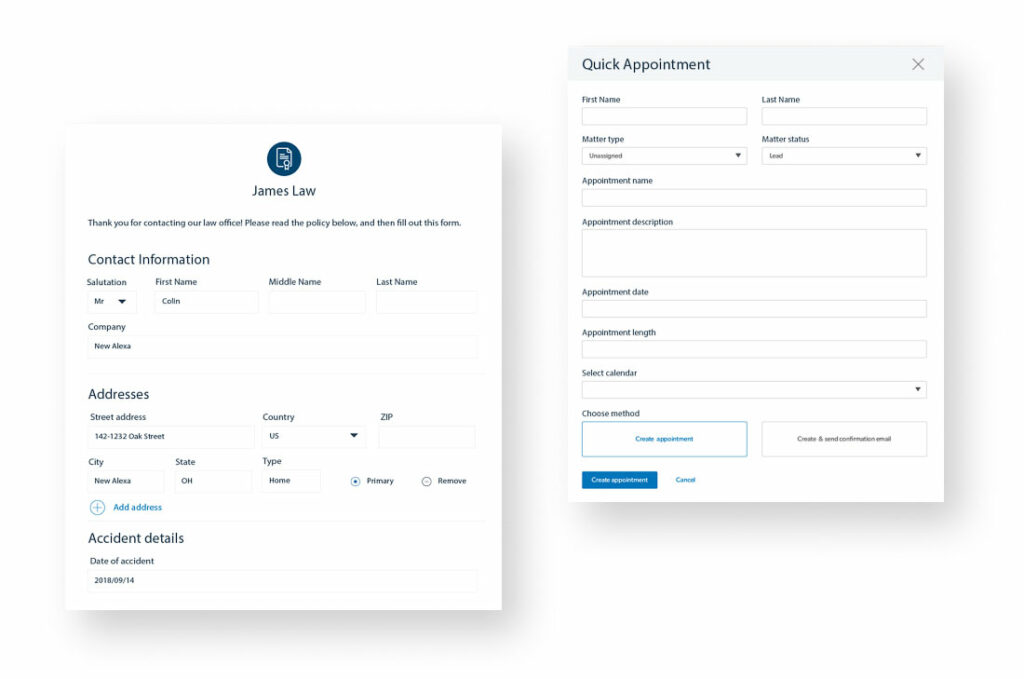1024x679 pixels.
Task: Click the Quick Appointment Last Name field
Action: pos(844,116)
